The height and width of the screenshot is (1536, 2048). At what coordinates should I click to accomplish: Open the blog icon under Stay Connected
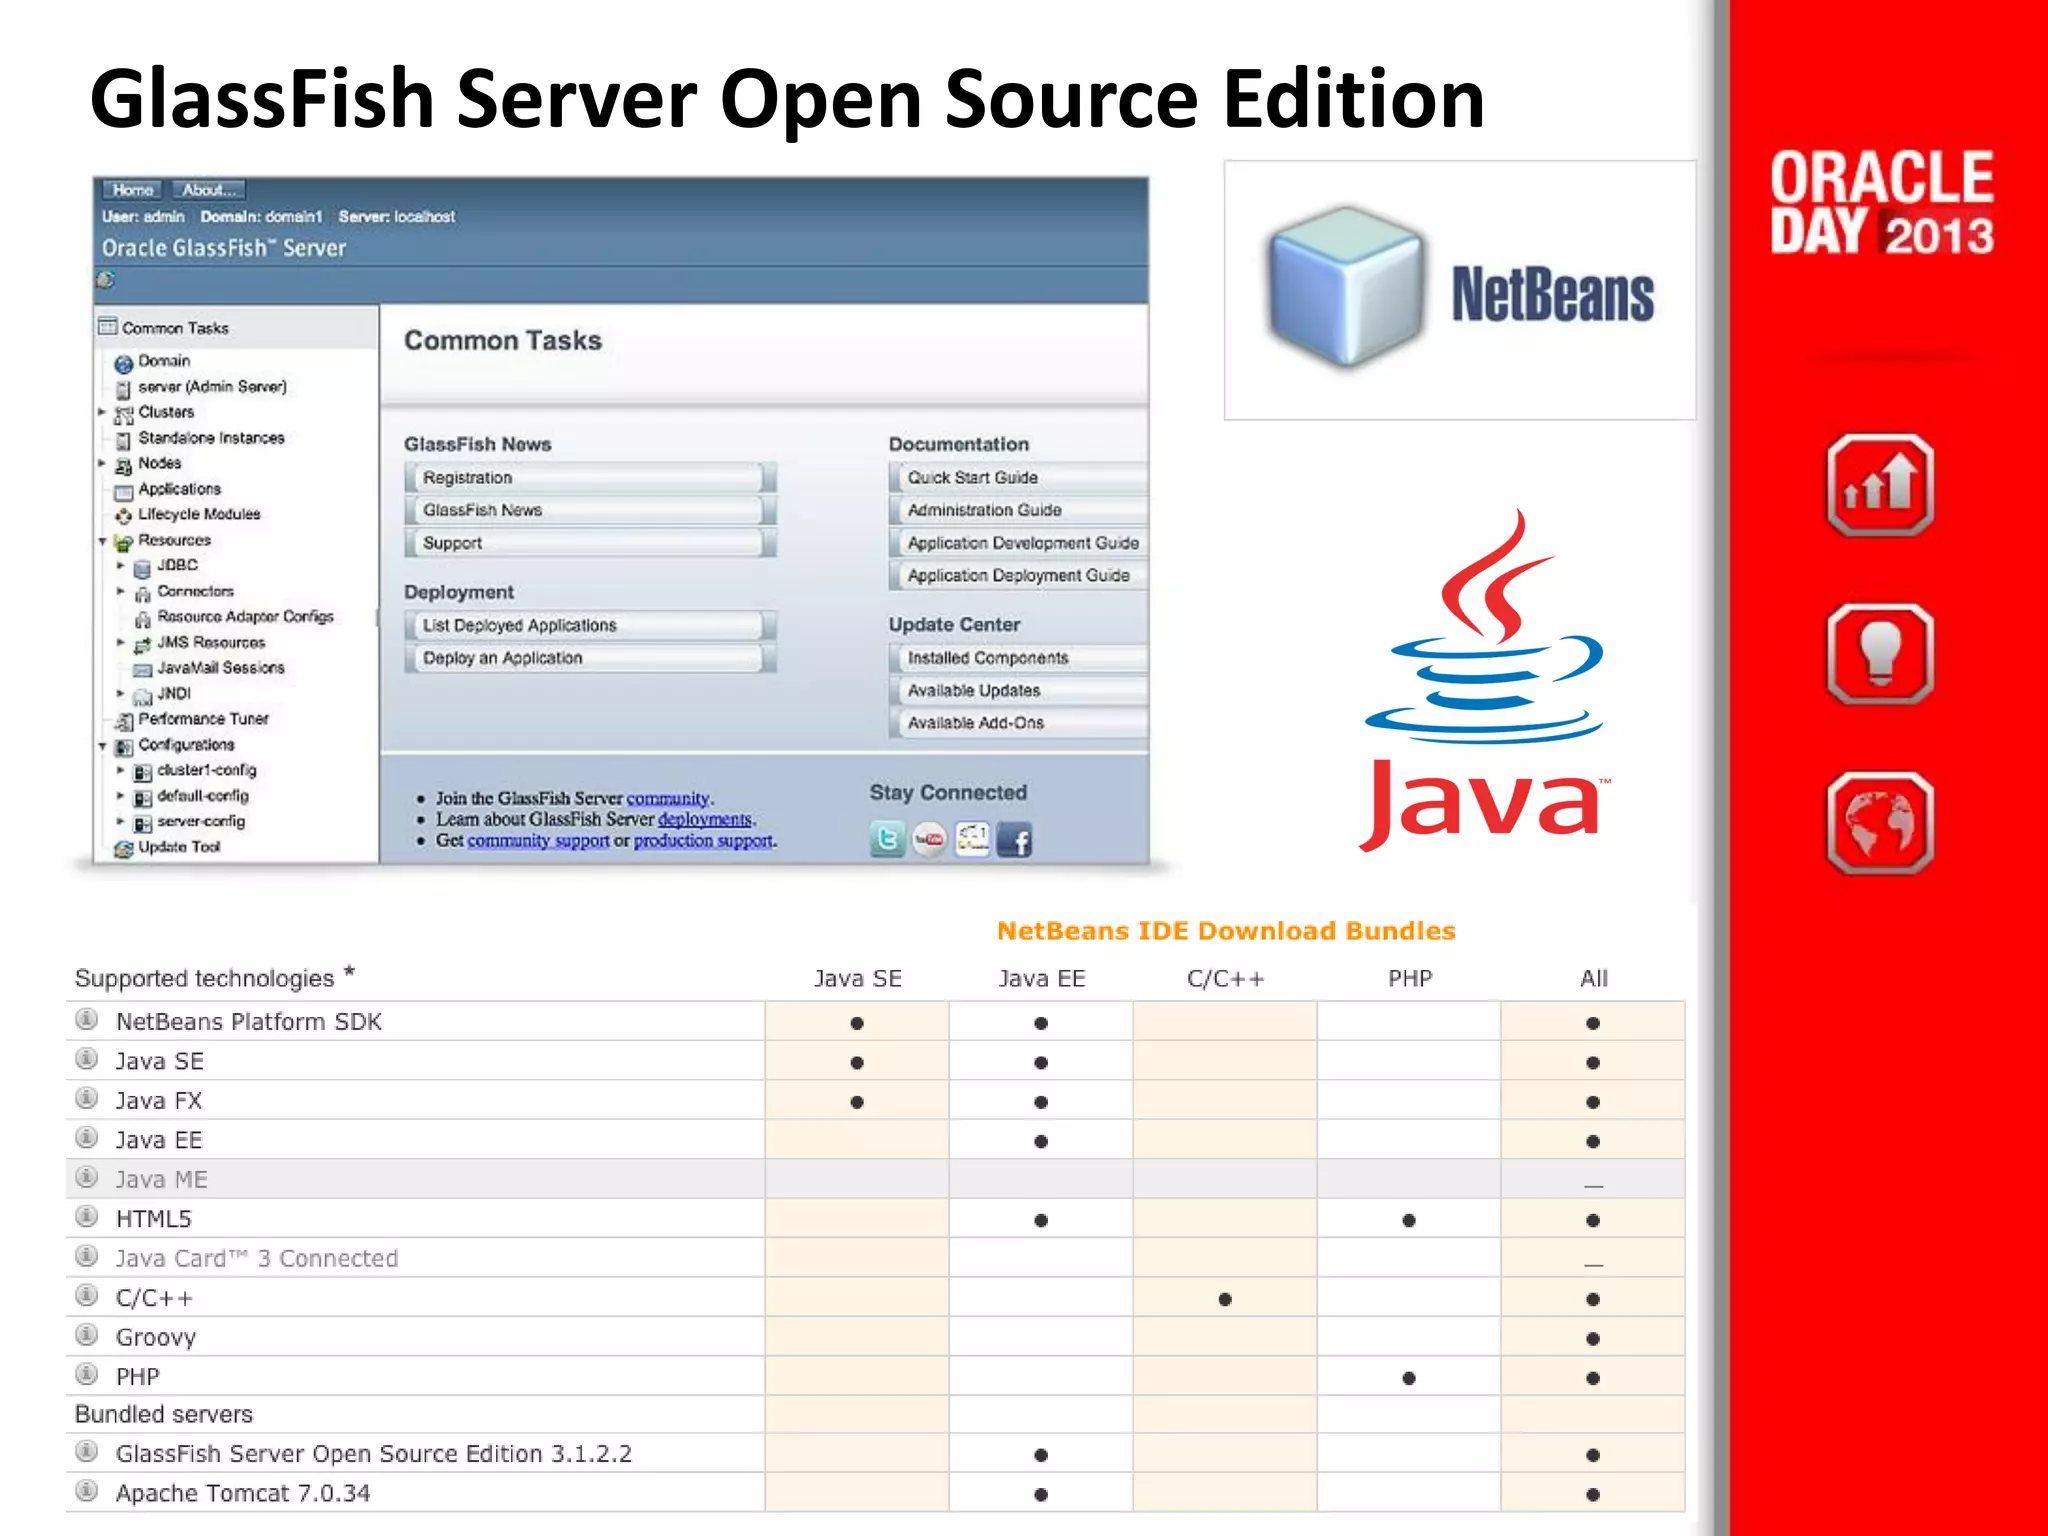972,839
